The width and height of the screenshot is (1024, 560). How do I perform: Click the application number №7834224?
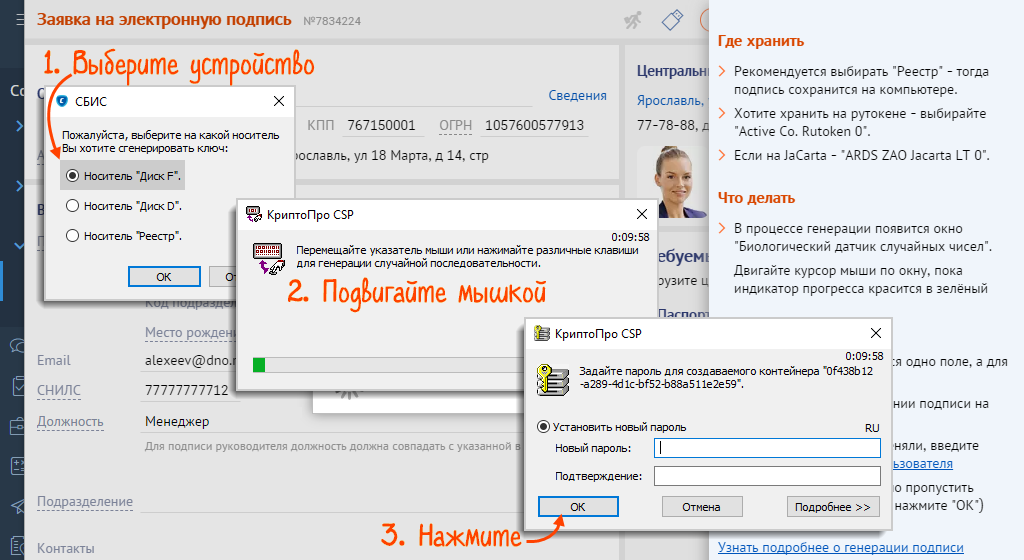point(332,21)
